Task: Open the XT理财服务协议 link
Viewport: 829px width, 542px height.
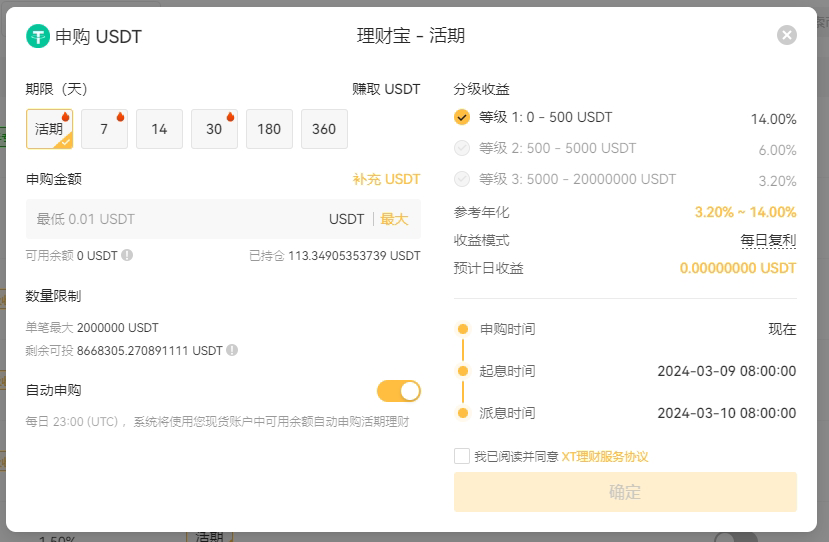Action: tap(604, 456)
